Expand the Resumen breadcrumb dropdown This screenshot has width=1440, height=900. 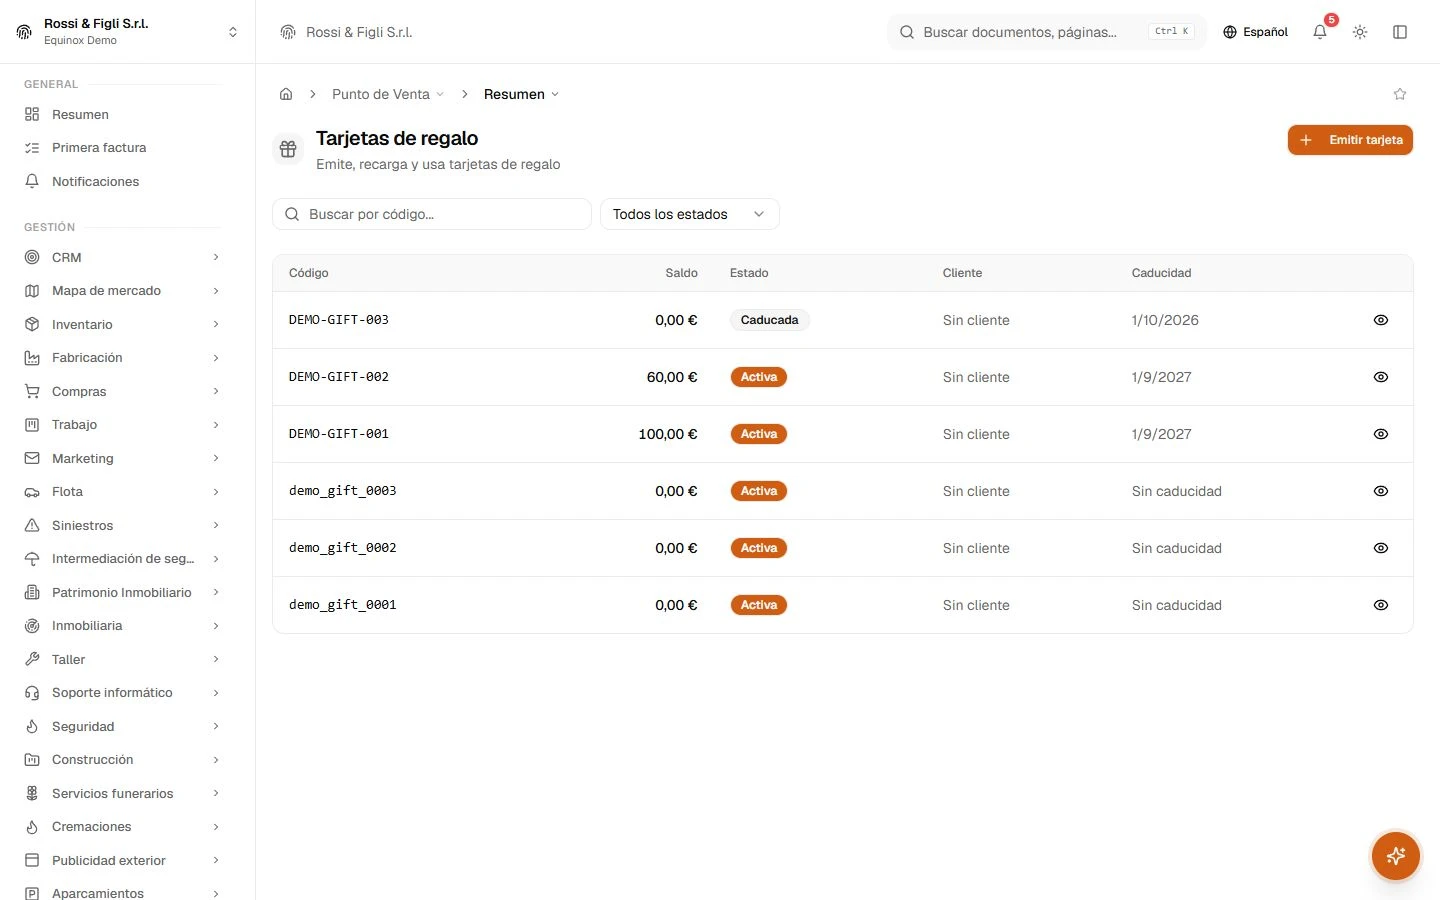coord(521,94)
